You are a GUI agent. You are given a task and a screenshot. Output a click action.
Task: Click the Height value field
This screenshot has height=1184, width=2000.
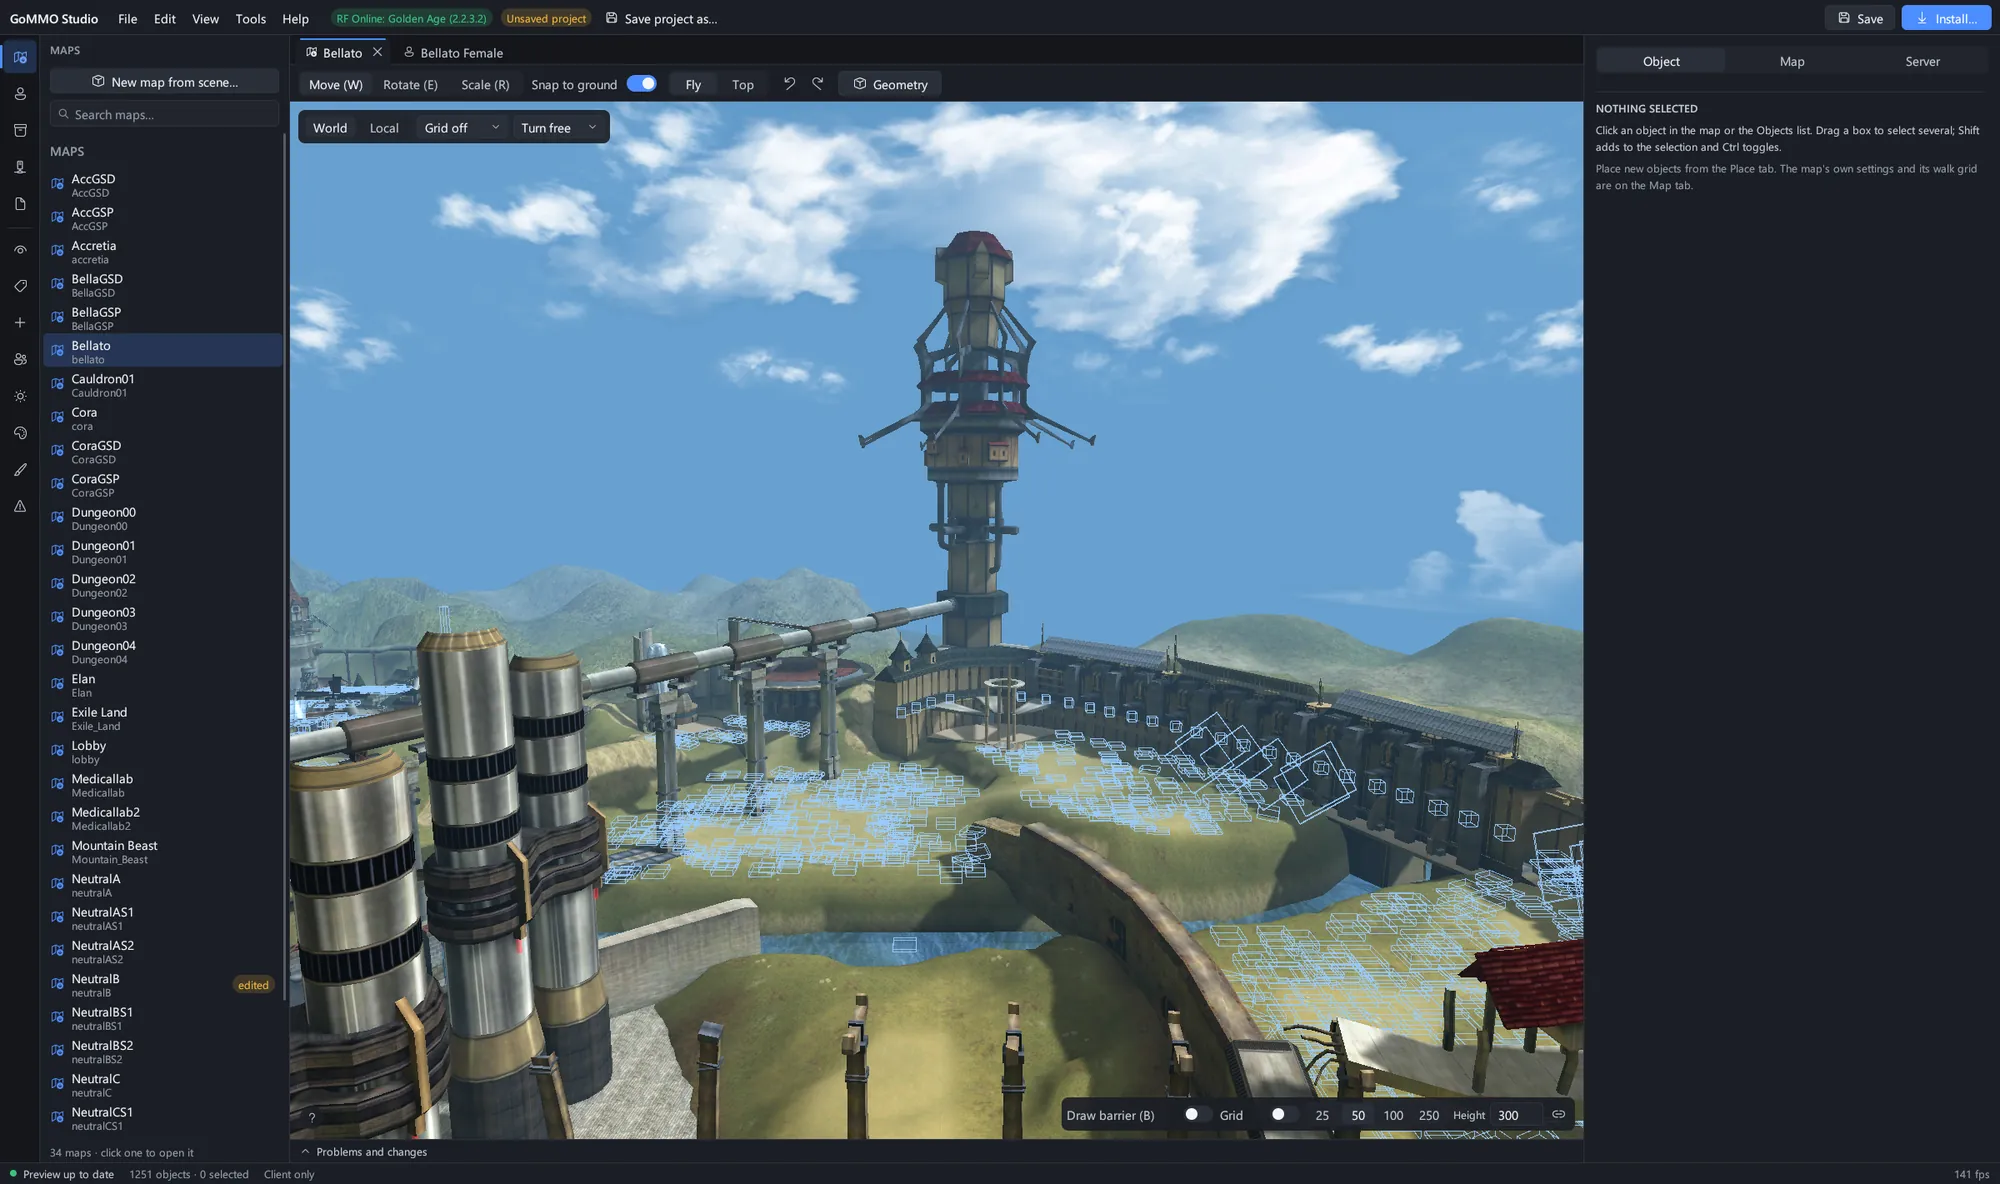pyautogui.click(x=1515, y=1115)
